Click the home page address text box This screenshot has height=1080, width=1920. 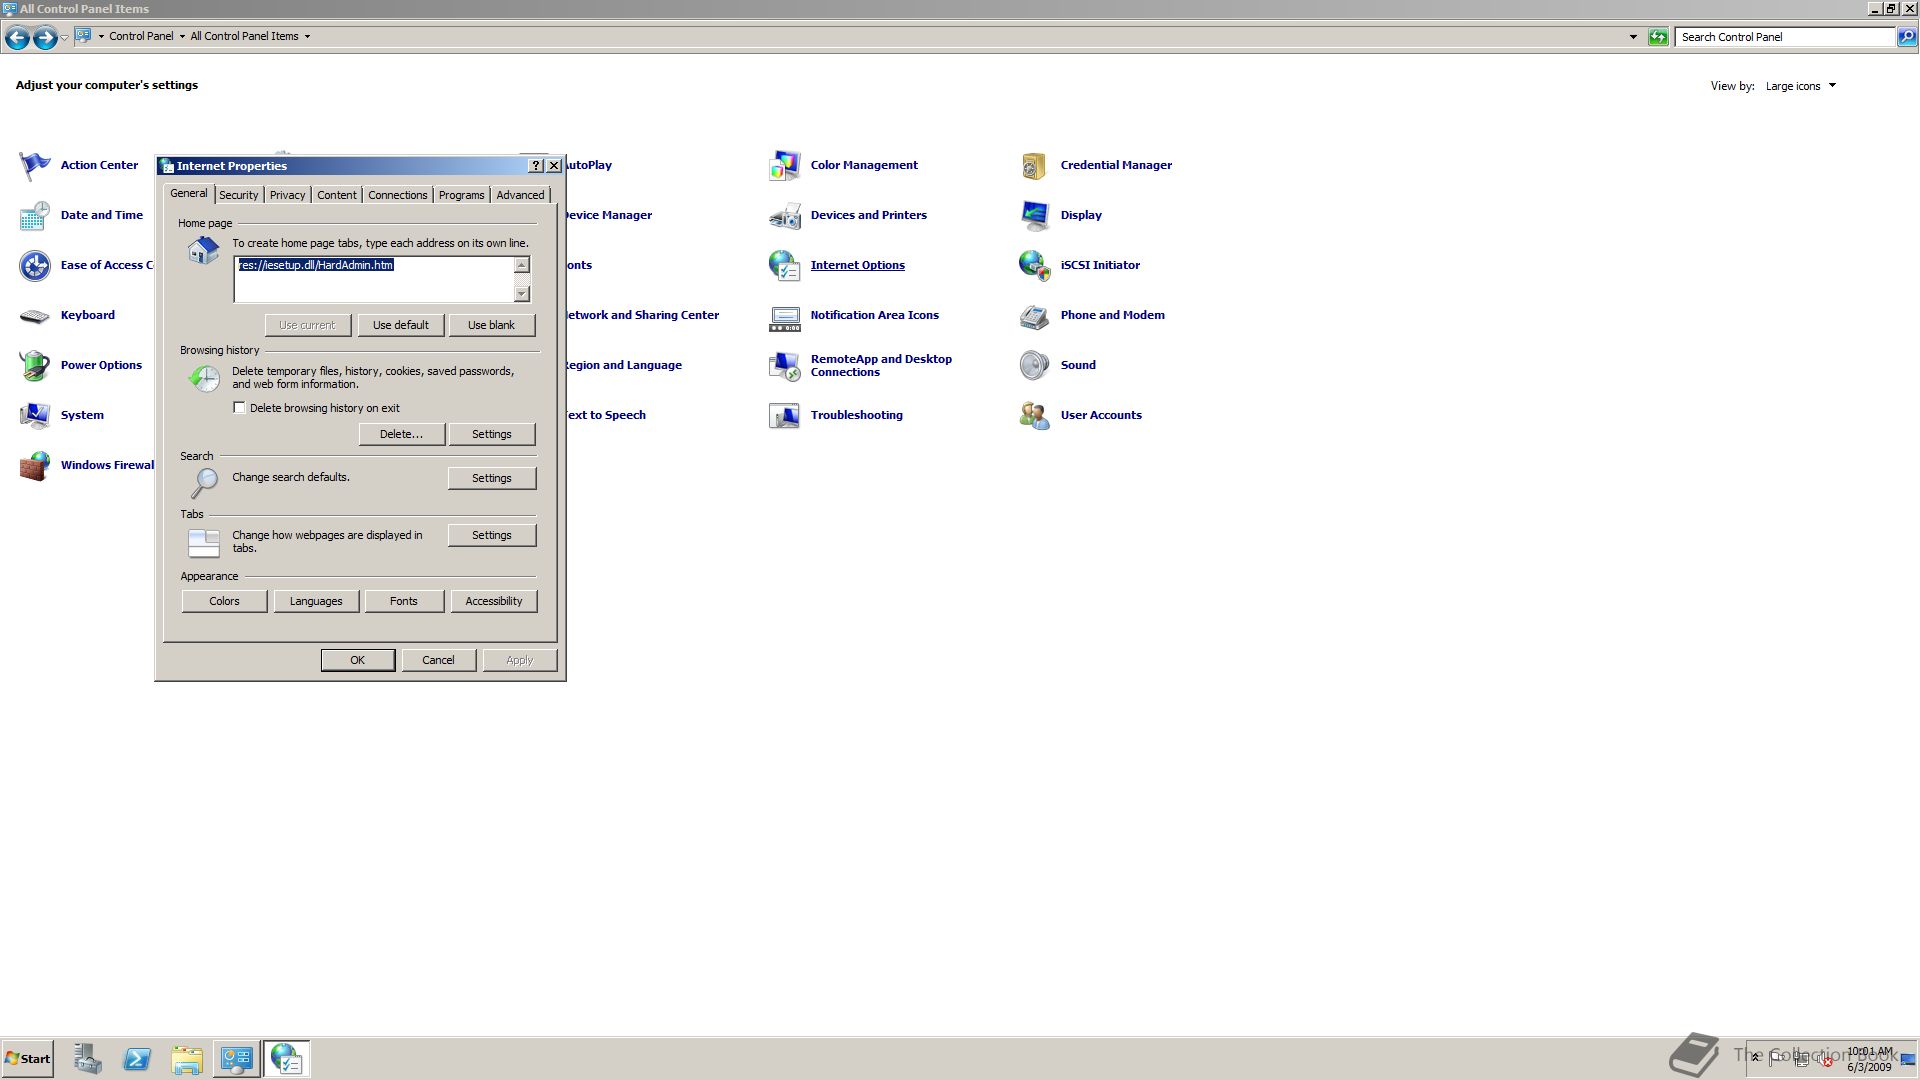374,279
